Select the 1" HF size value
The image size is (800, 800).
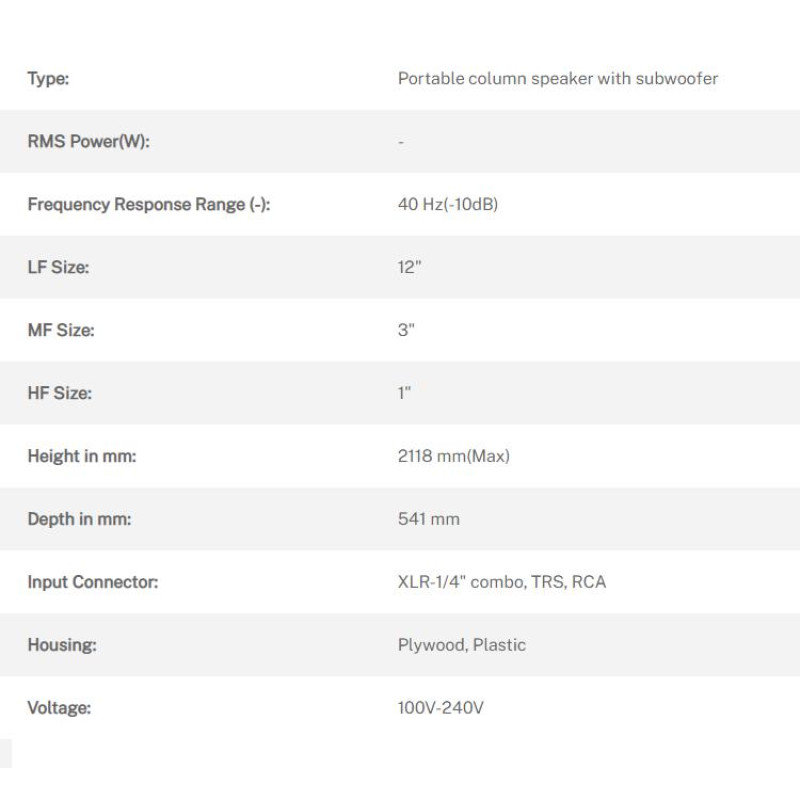coord(405,393)
